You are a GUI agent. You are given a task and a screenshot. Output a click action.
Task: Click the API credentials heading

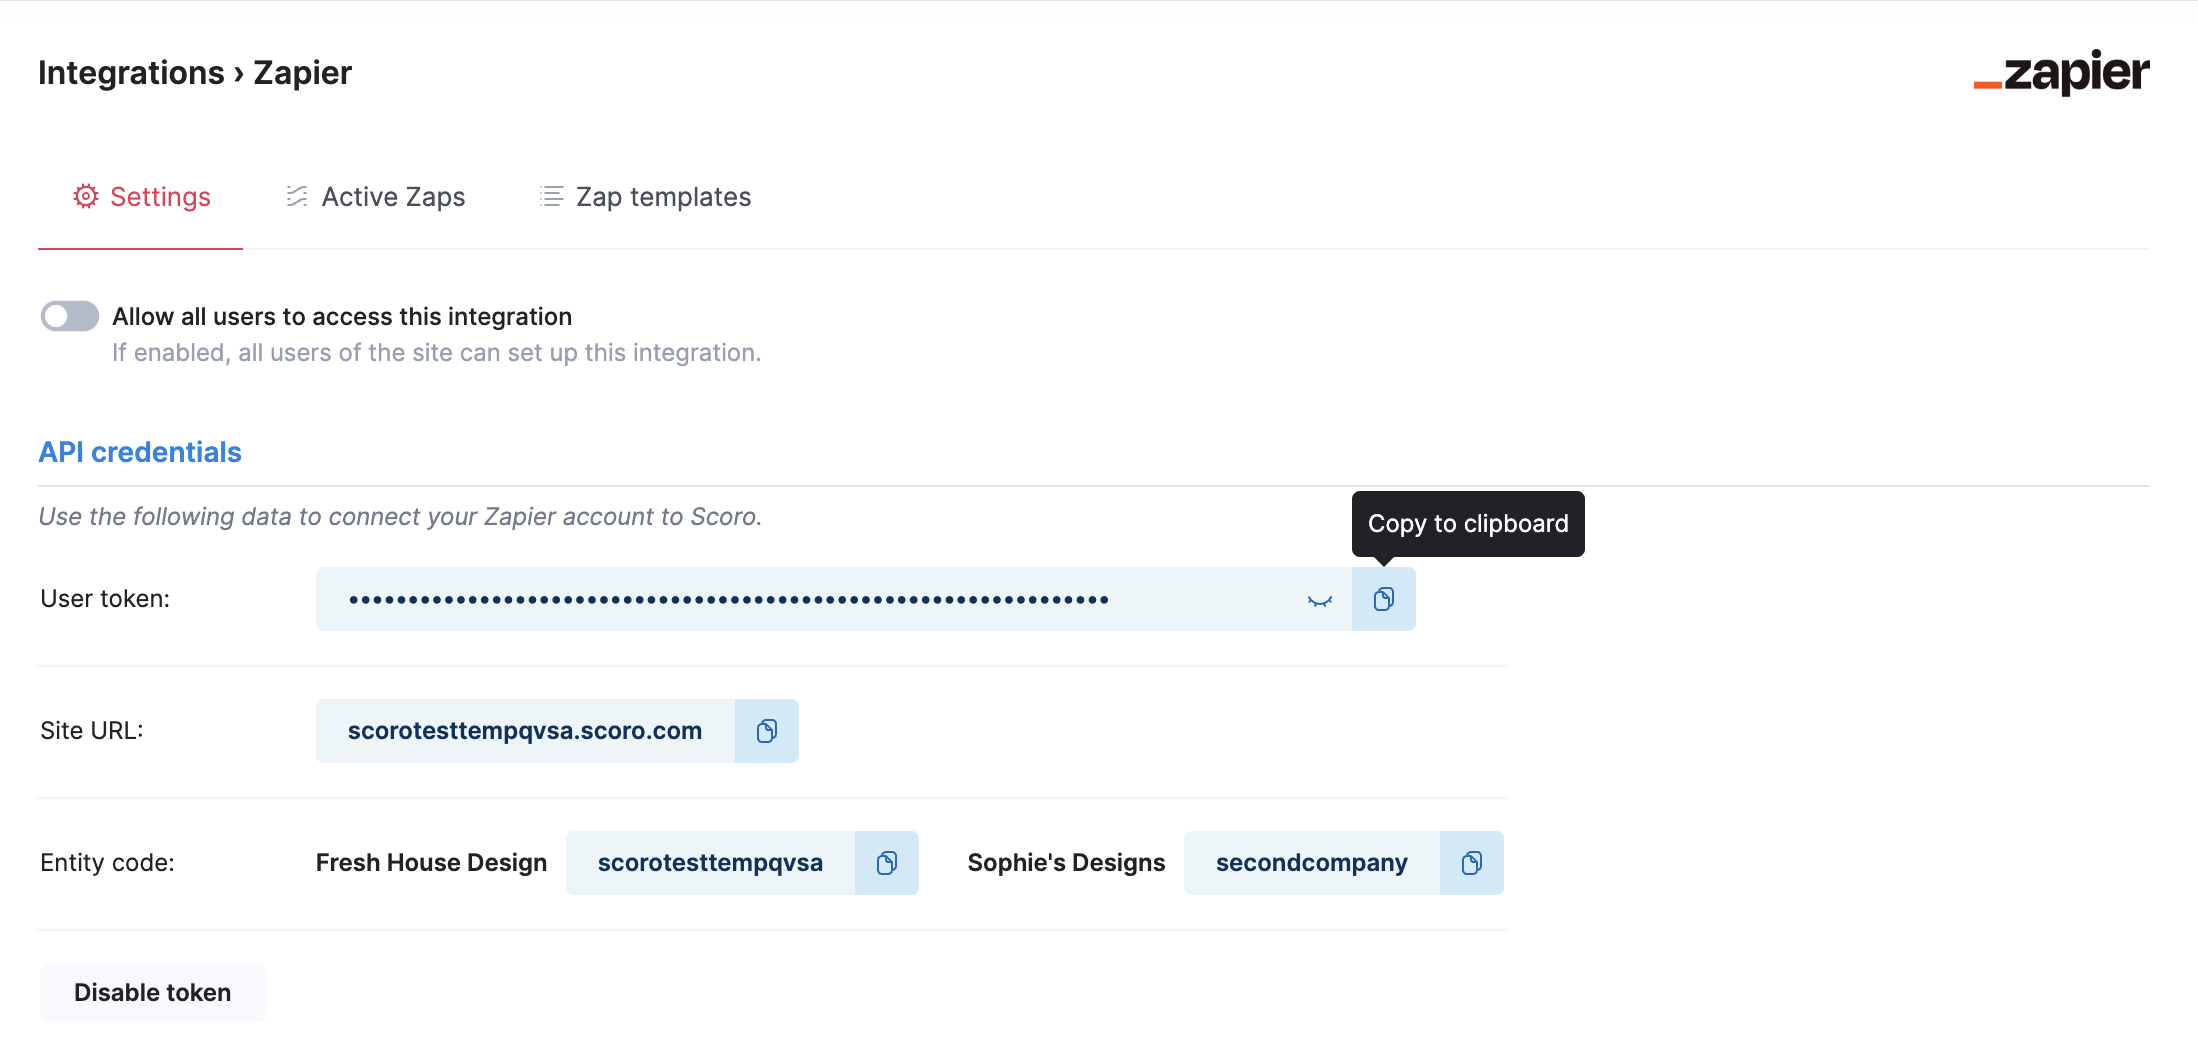[140, 452]
